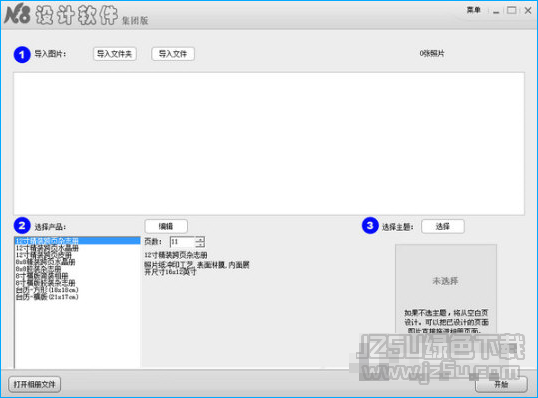Screen dimensions: 538x398
Task: Increase page count with up arrow
Action: pyautogui.click(x=200, y=239)
